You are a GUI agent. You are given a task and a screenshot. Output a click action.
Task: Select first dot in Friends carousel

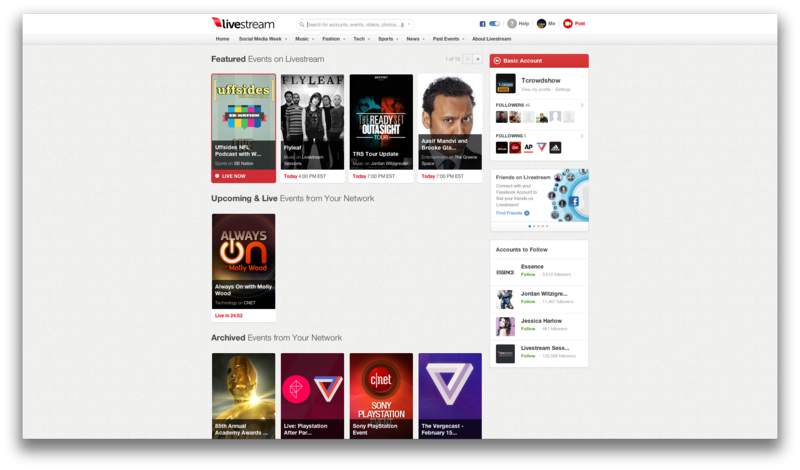[x=530, y=226]
